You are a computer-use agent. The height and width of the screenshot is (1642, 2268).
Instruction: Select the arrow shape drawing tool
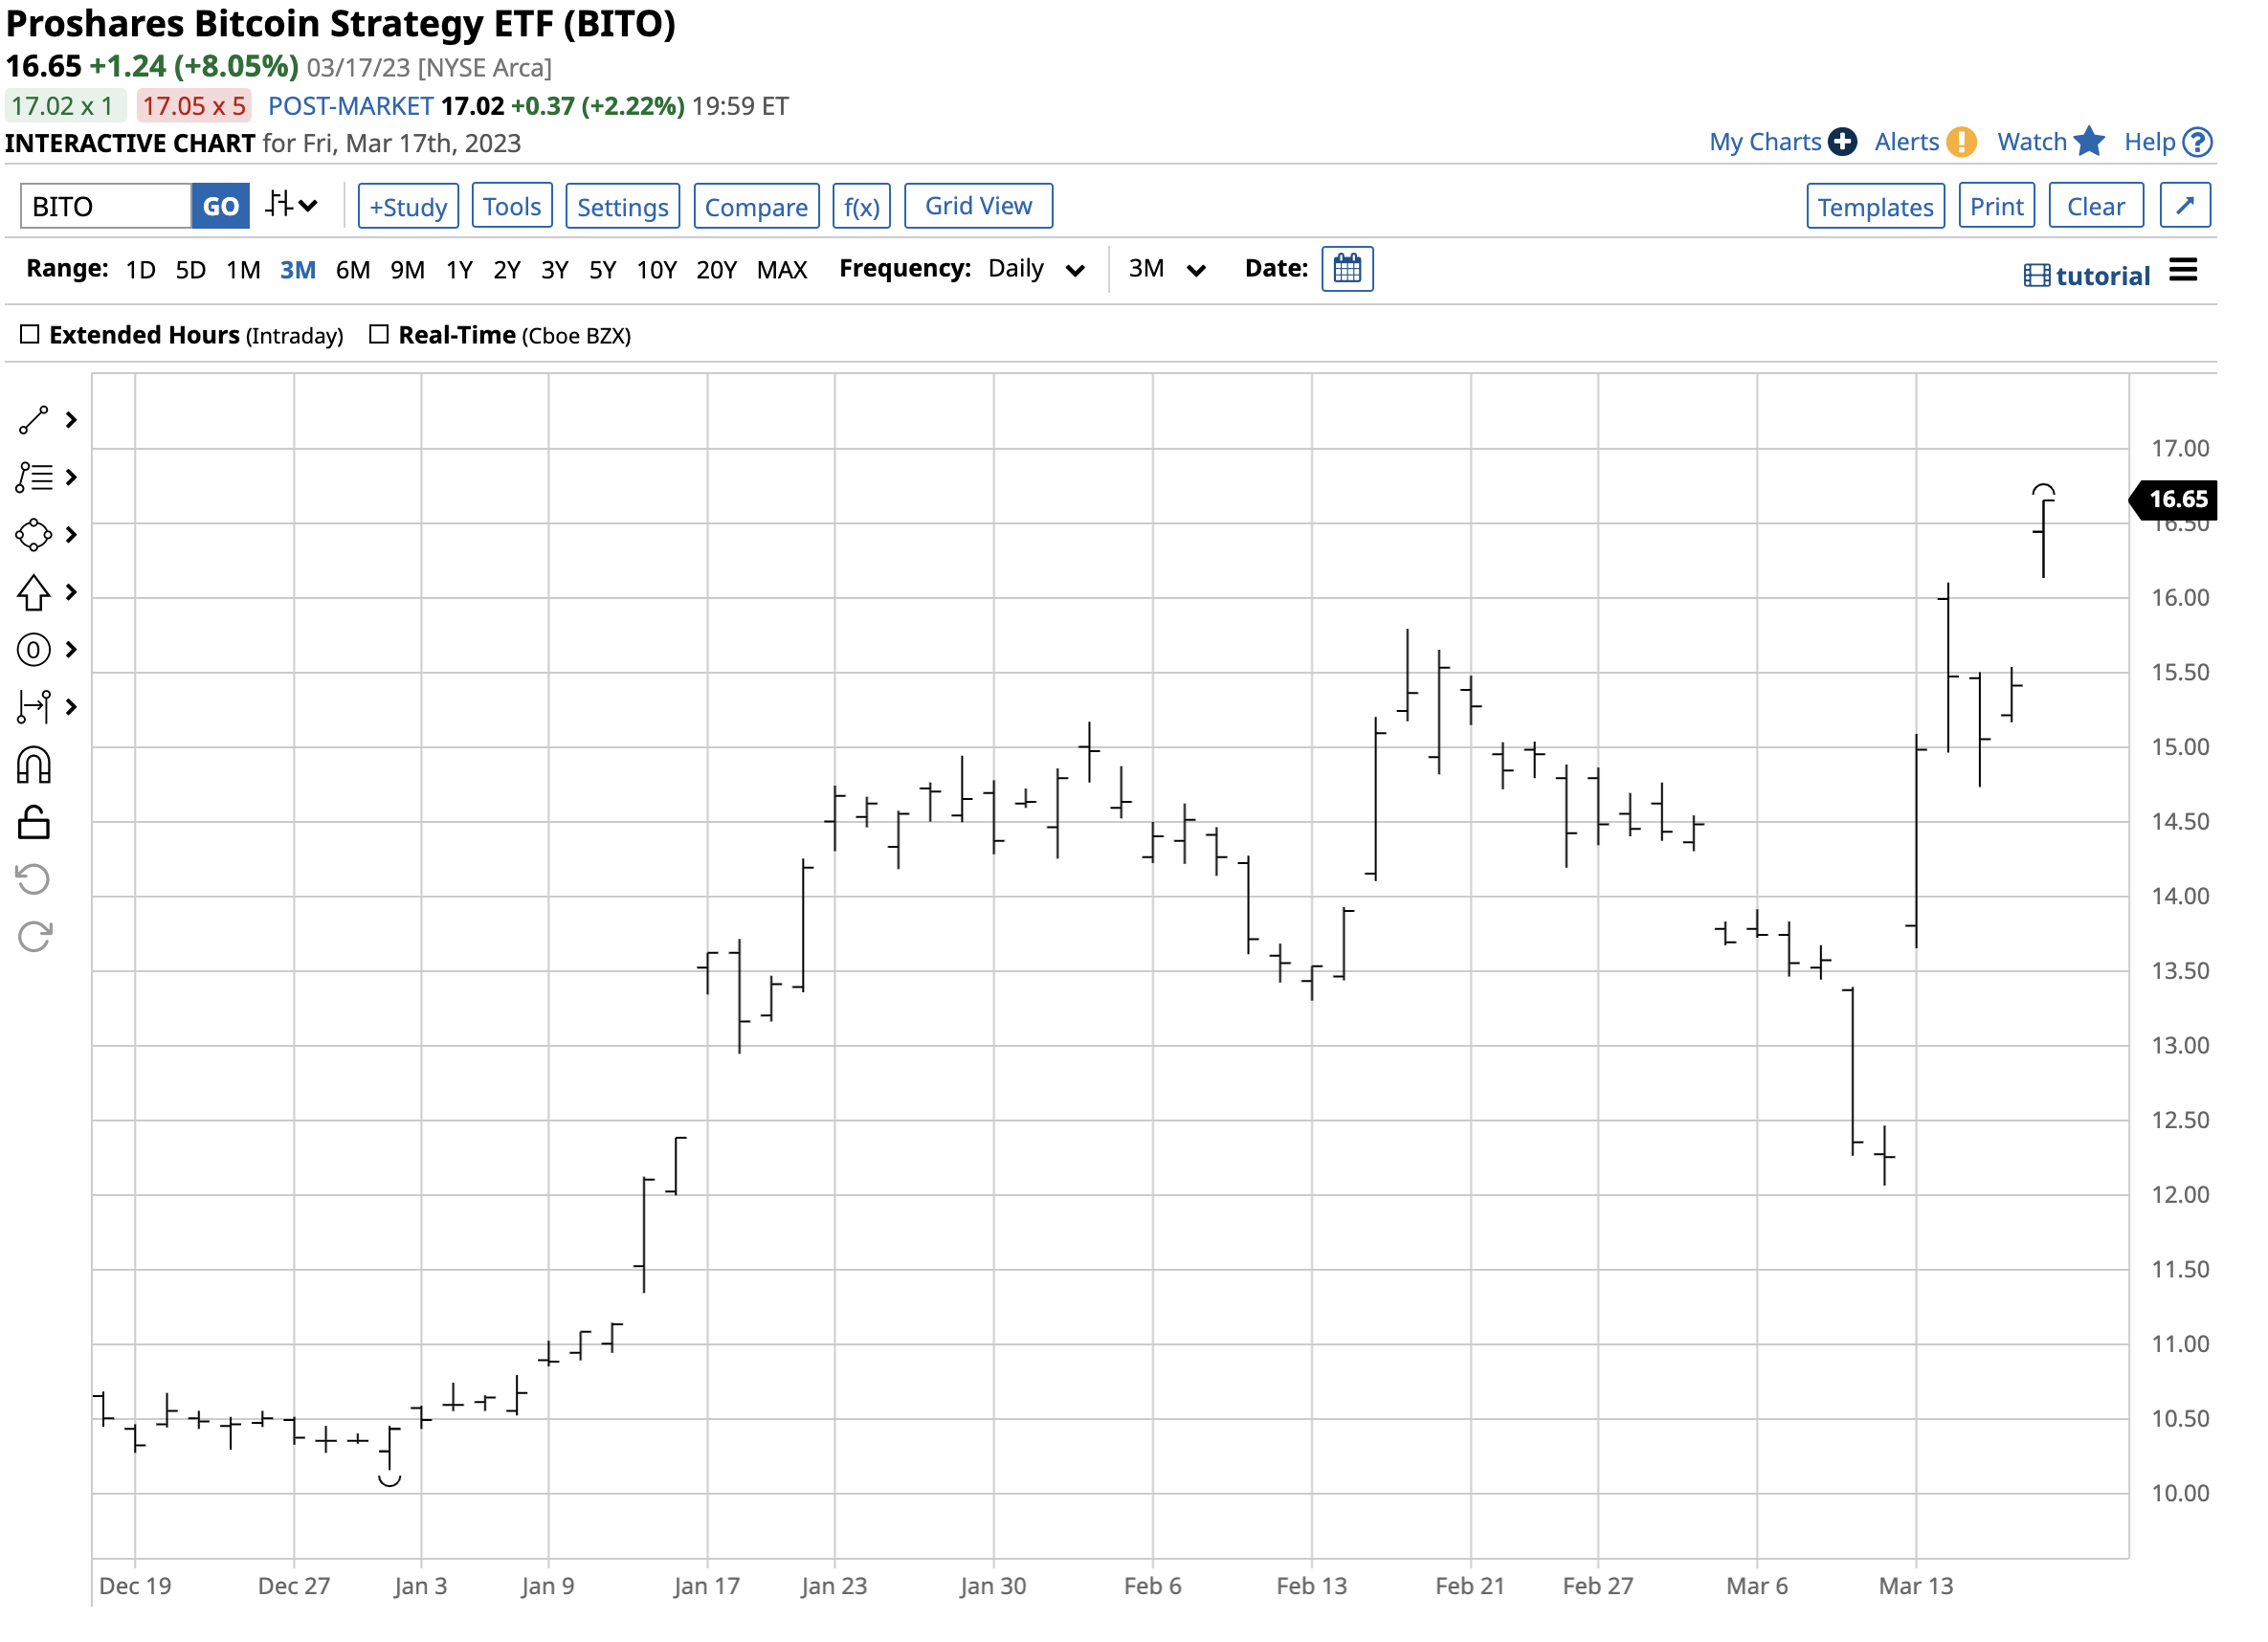point(33,594)
